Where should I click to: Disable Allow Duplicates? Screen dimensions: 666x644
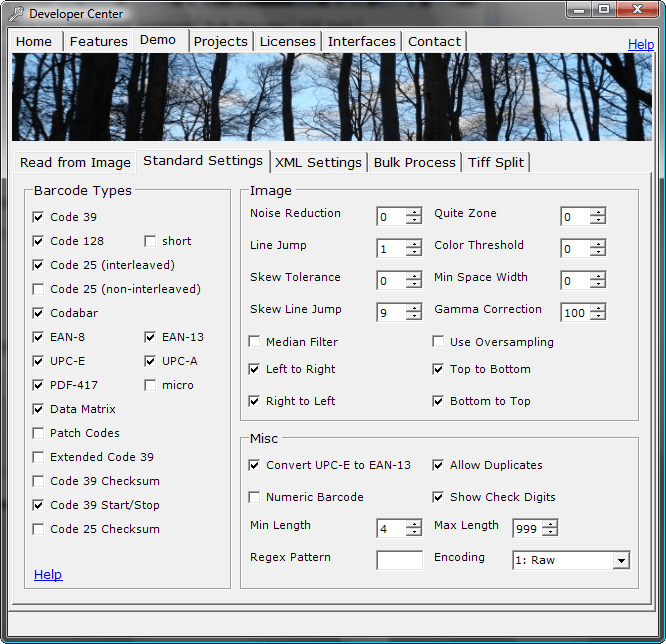[438, 465]
